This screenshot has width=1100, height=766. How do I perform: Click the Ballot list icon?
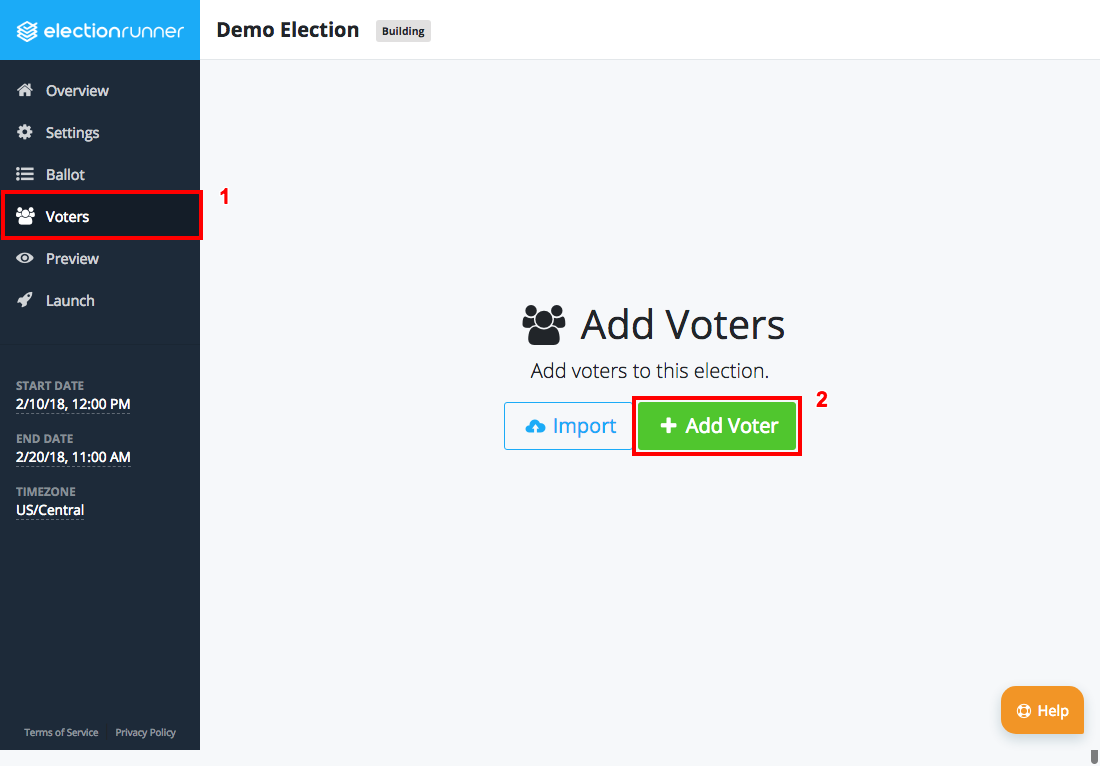click(x=24, y=174)
